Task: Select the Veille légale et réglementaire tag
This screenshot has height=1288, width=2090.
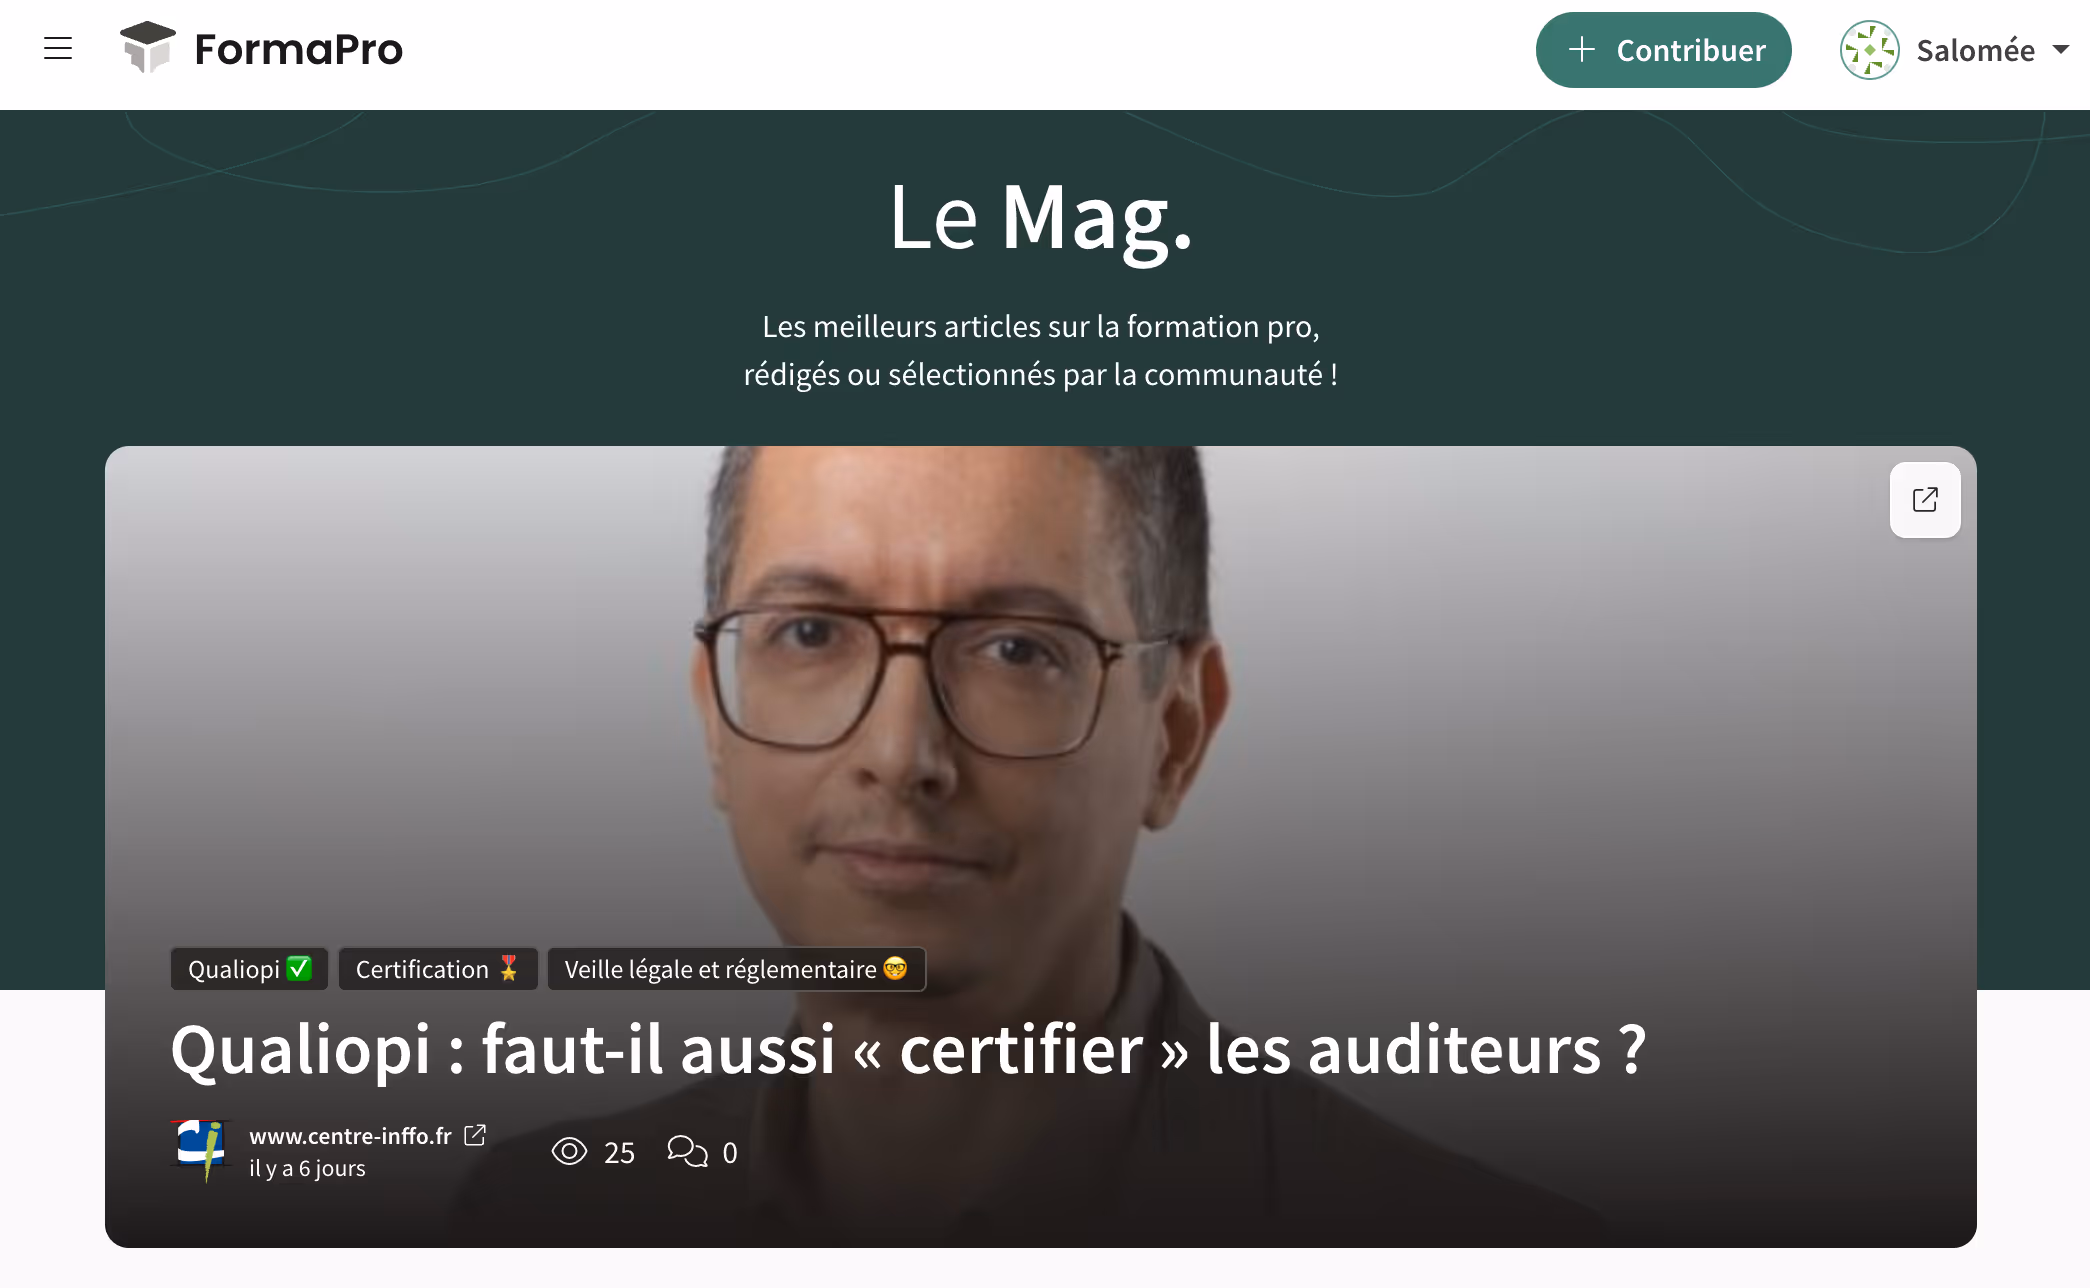Action: (736, 969)
